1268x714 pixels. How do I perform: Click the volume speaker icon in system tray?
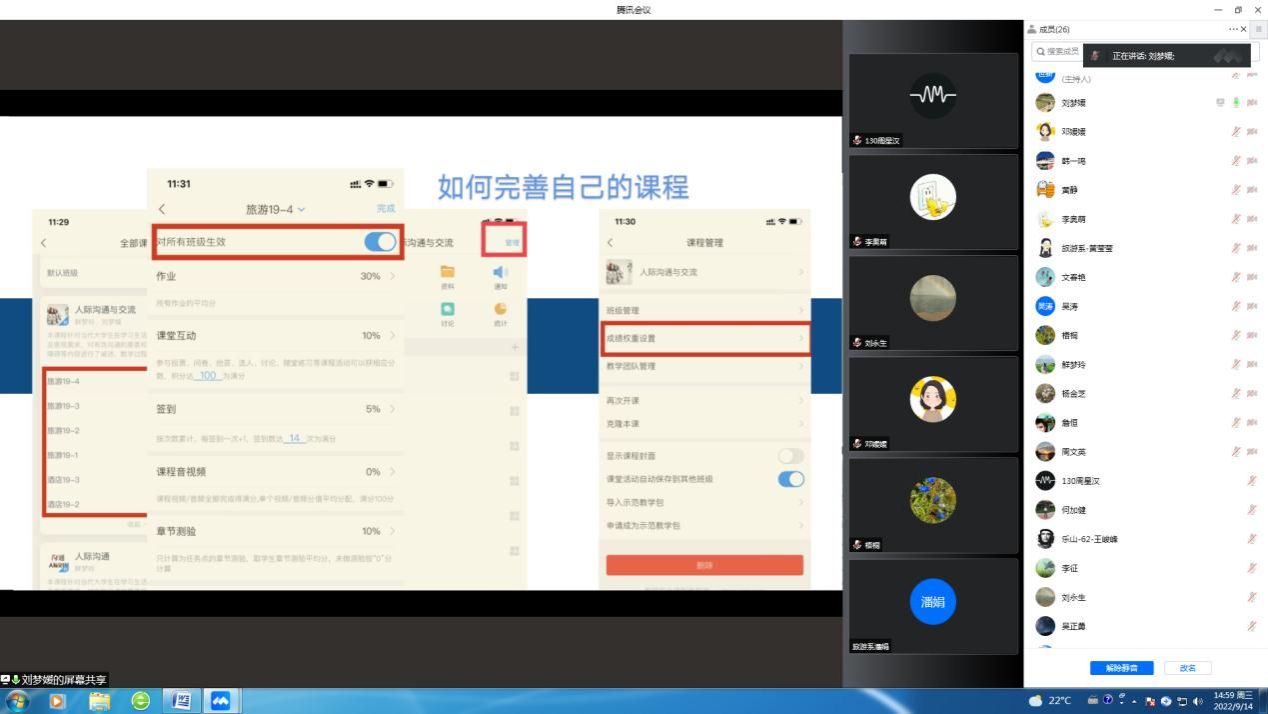point(1198,701)
